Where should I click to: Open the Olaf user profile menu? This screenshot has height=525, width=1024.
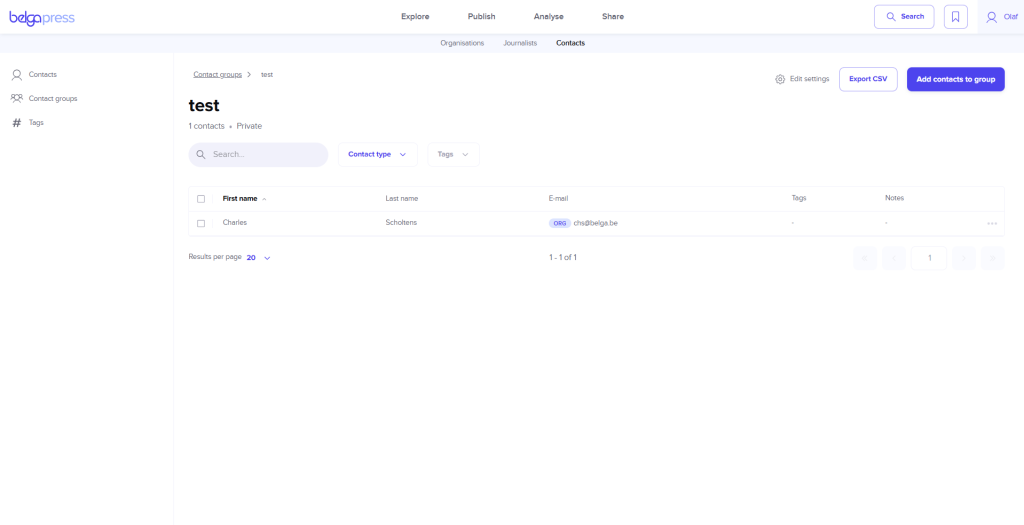[1003, 17]
